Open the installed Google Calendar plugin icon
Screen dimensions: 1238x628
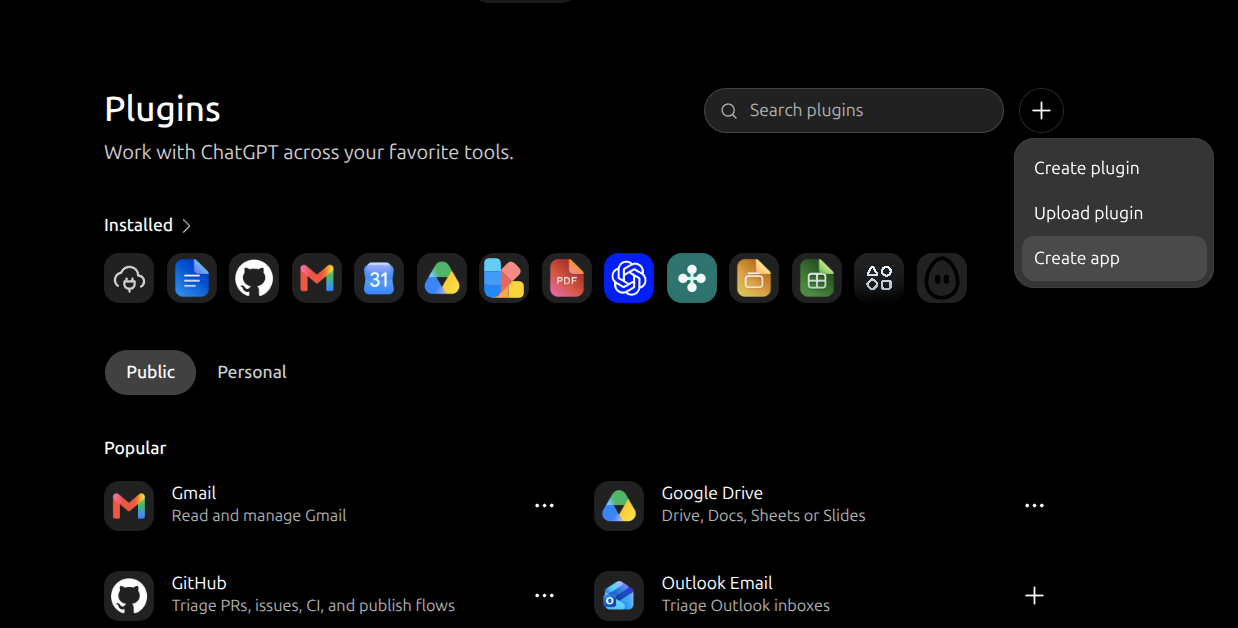(379, 278)
